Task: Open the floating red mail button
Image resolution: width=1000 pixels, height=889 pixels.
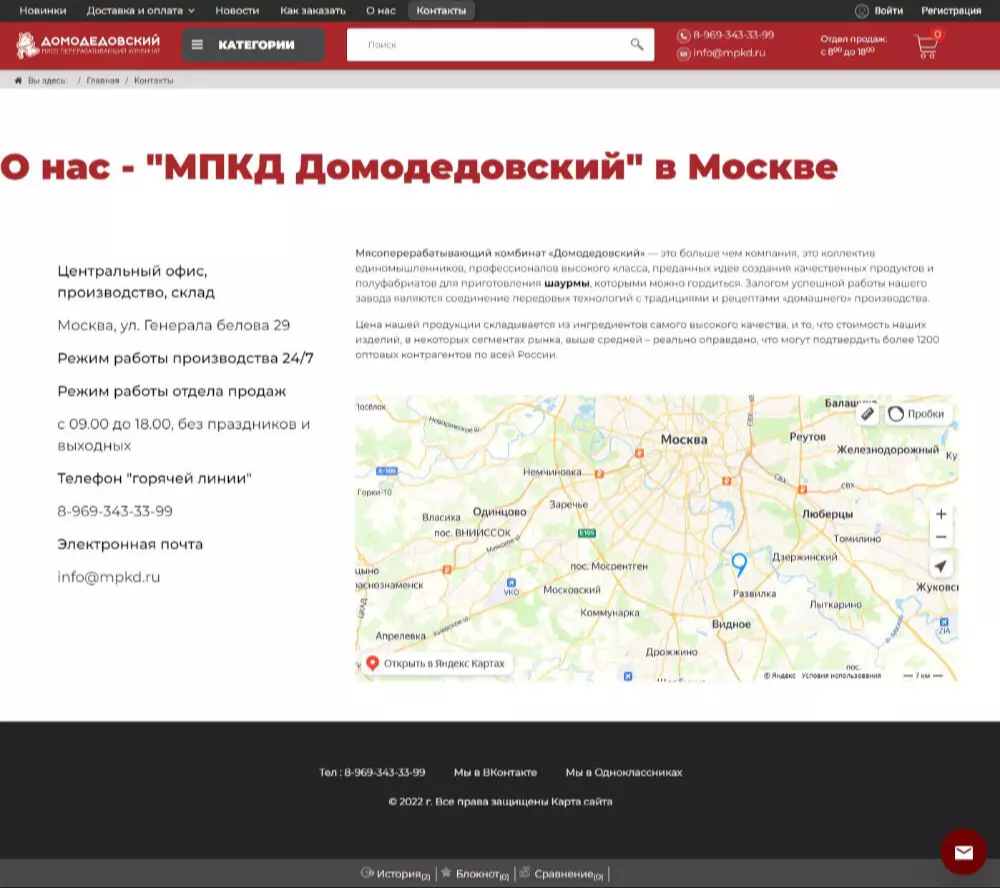Action: 964,852
